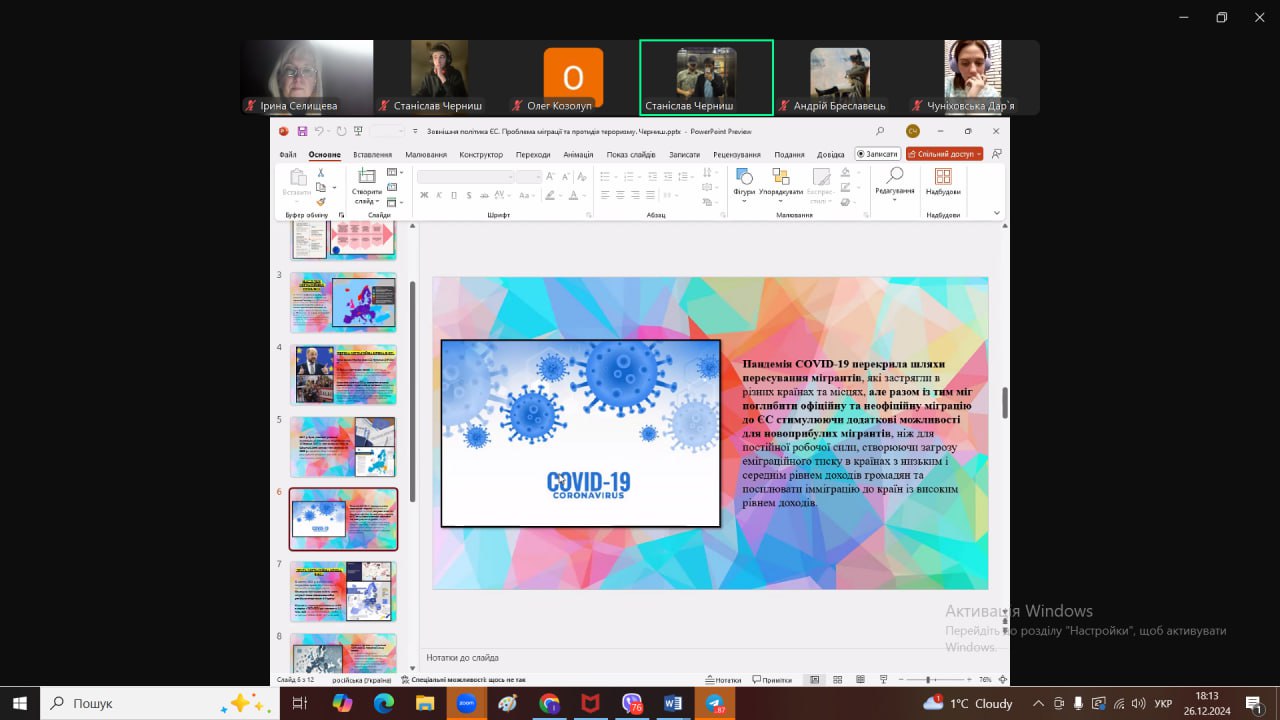
Task: Click the Task View icon in taskbar
Action: click(x=299, y=704)
